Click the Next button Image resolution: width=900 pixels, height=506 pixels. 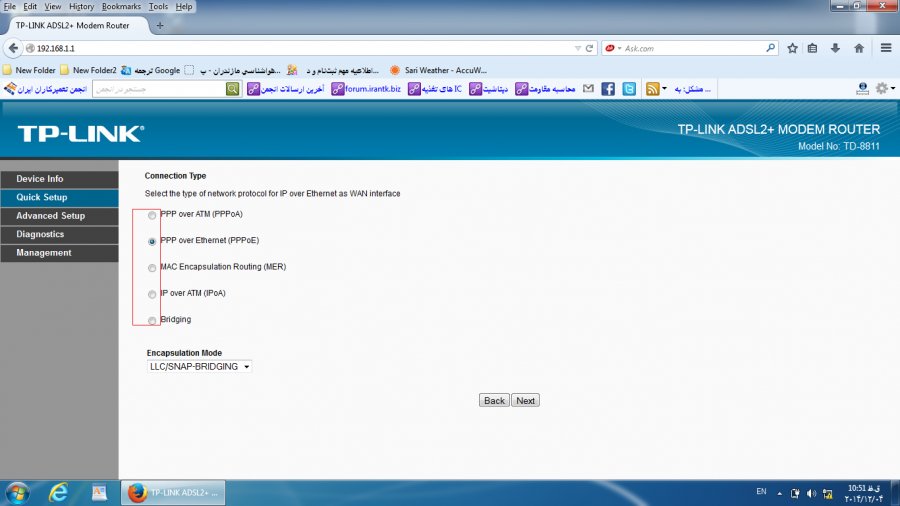click(525, 400)
